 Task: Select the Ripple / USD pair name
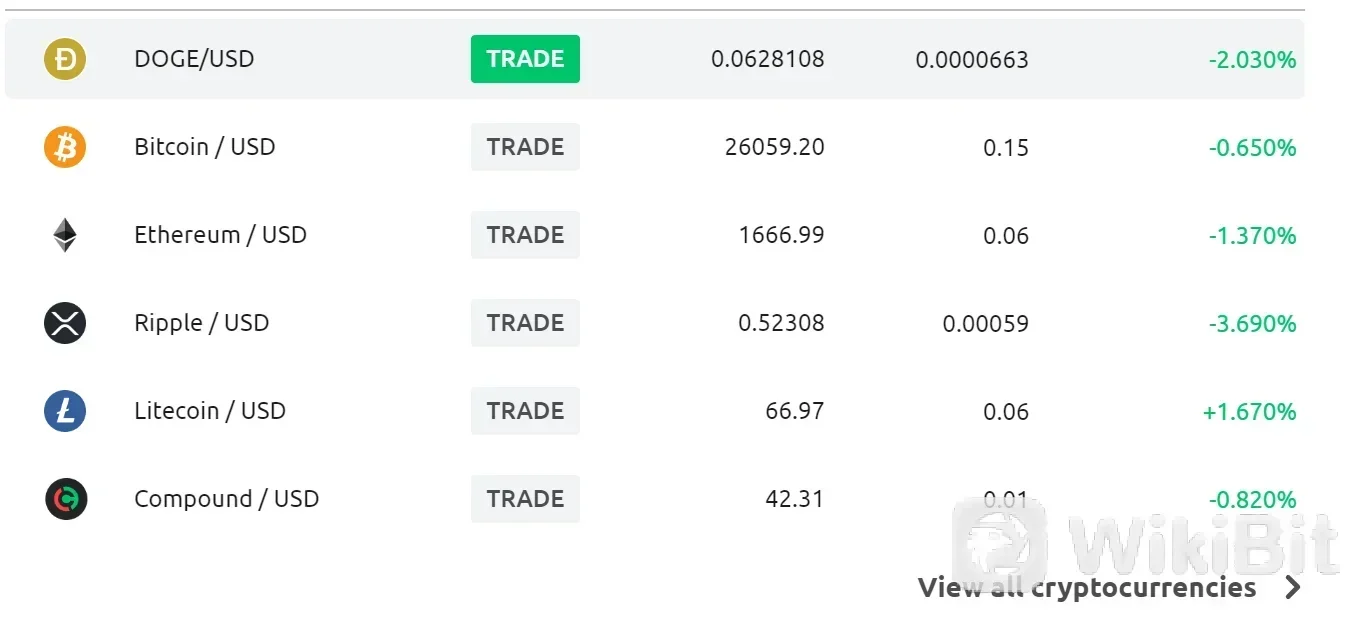[x=201, y=323]
